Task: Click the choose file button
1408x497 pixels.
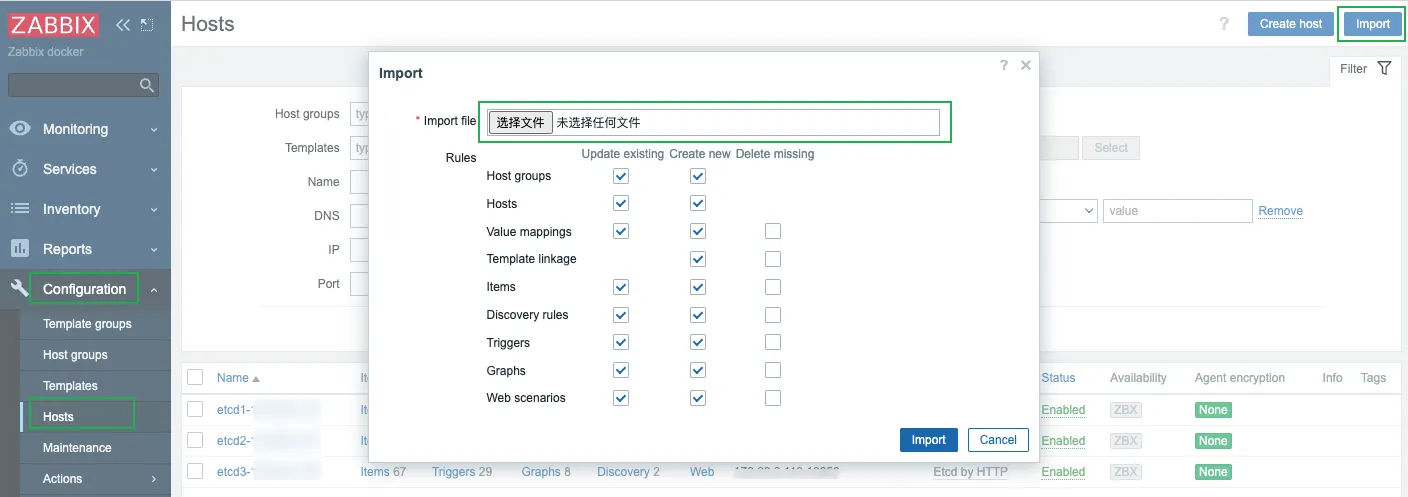Action: pyautogui.click(x=520, y=122)
